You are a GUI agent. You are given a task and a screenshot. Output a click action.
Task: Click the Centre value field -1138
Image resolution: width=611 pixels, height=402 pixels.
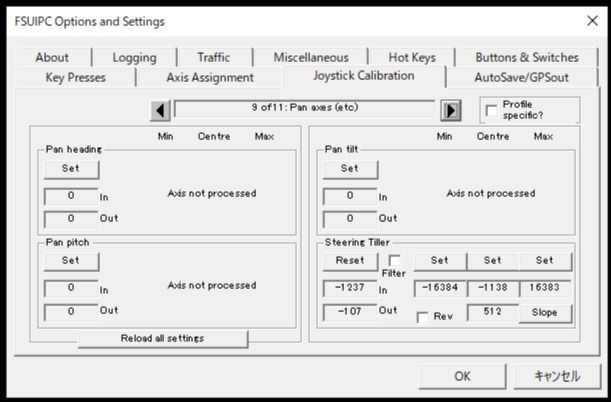click(493, 288)
